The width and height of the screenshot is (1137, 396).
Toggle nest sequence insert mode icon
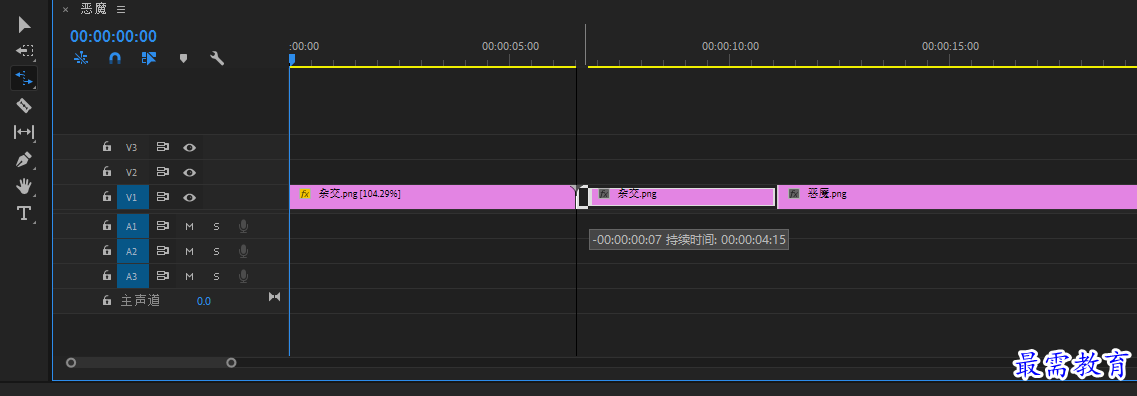[81, 58]
